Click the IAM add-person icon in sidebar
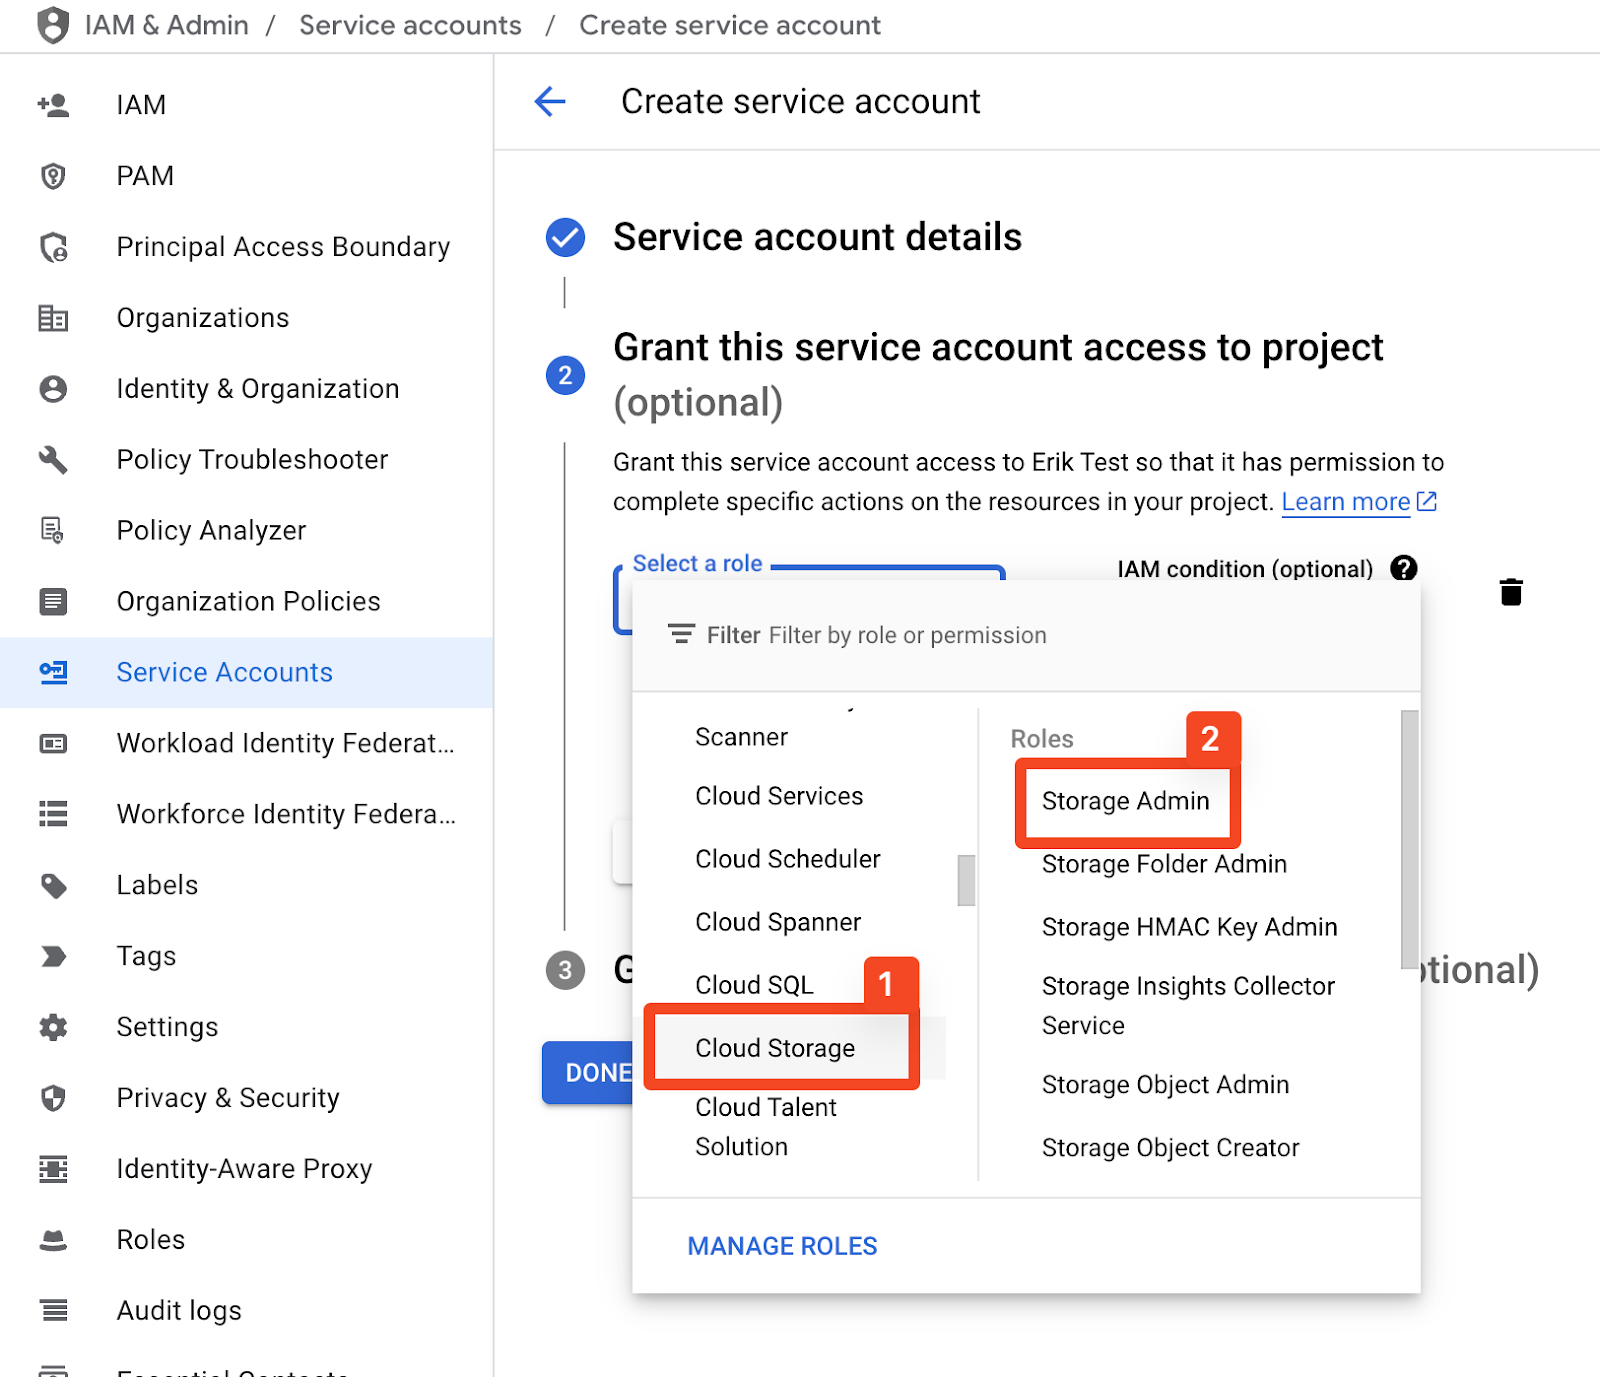The height and width of the screenshot is (1377, 1600). pos(53,105)
